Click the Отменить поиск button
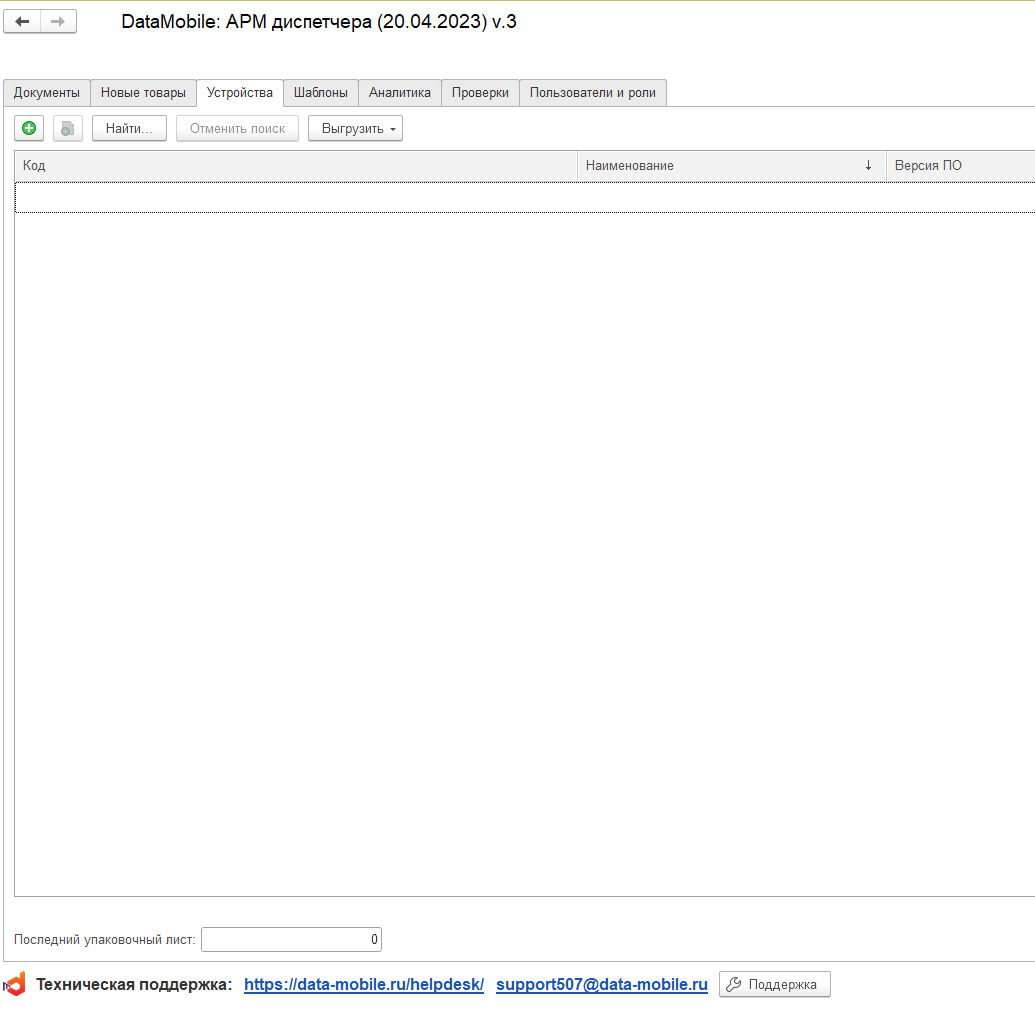This screenshot has width=1035, height=1010. tap(237, 128)
